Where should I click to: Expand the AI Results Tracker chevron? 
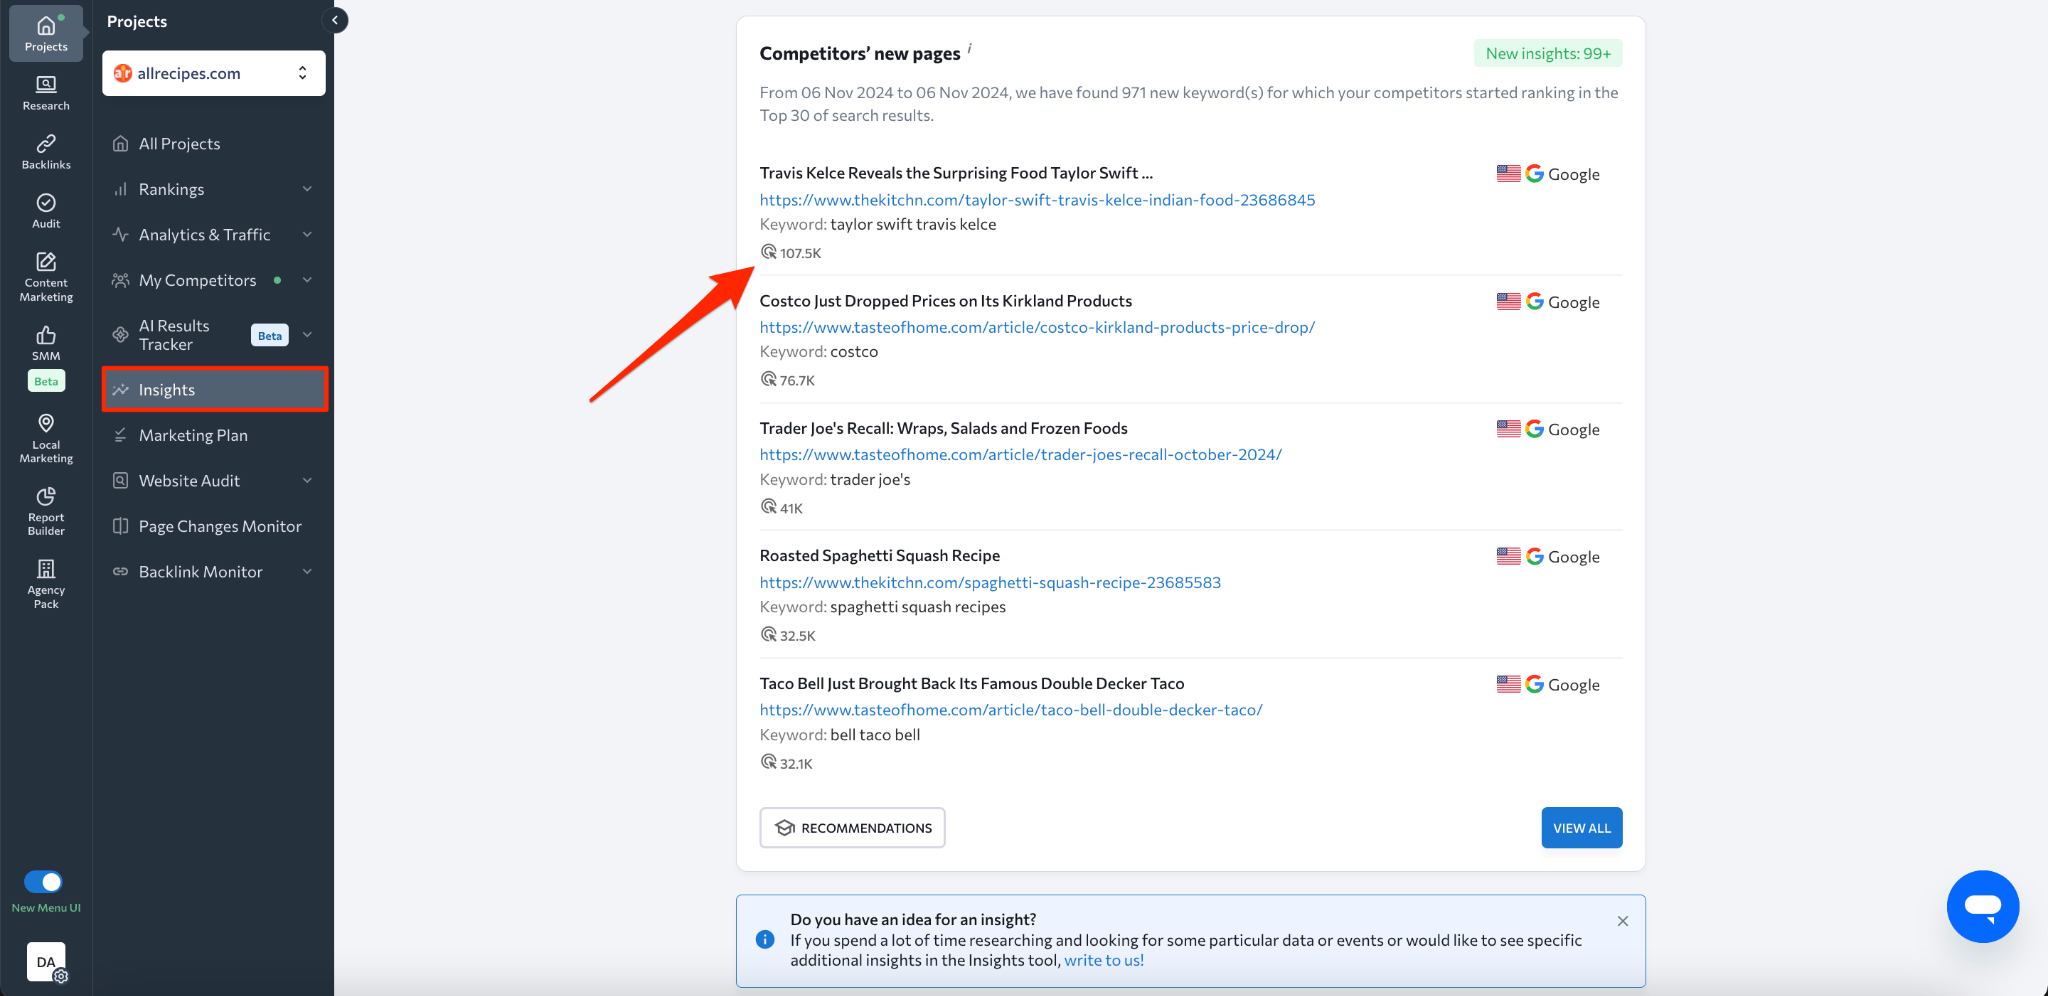[307, 335]
